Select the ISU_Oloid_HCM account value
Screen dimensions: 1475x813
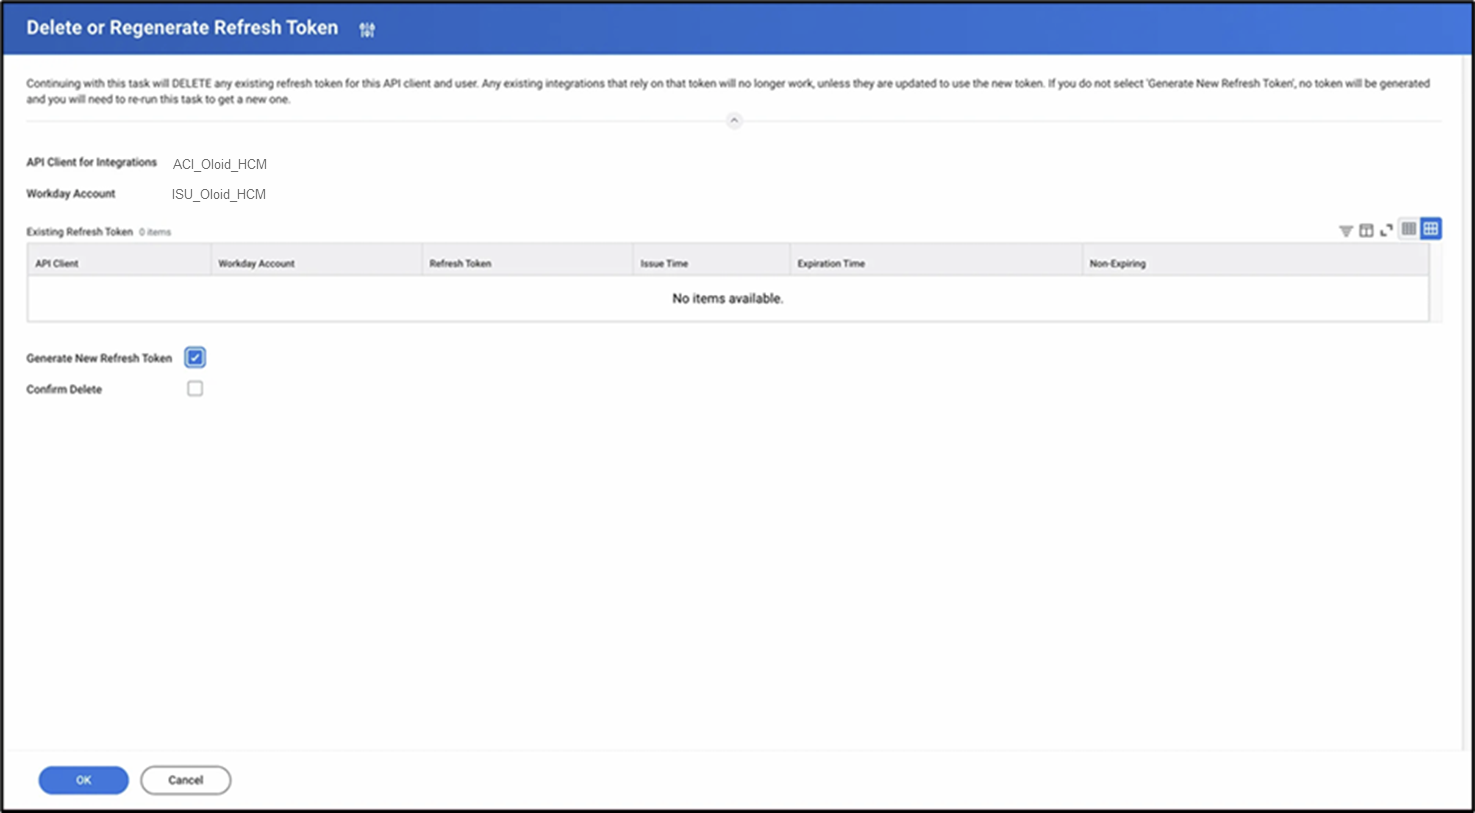[x=219, y=194]
